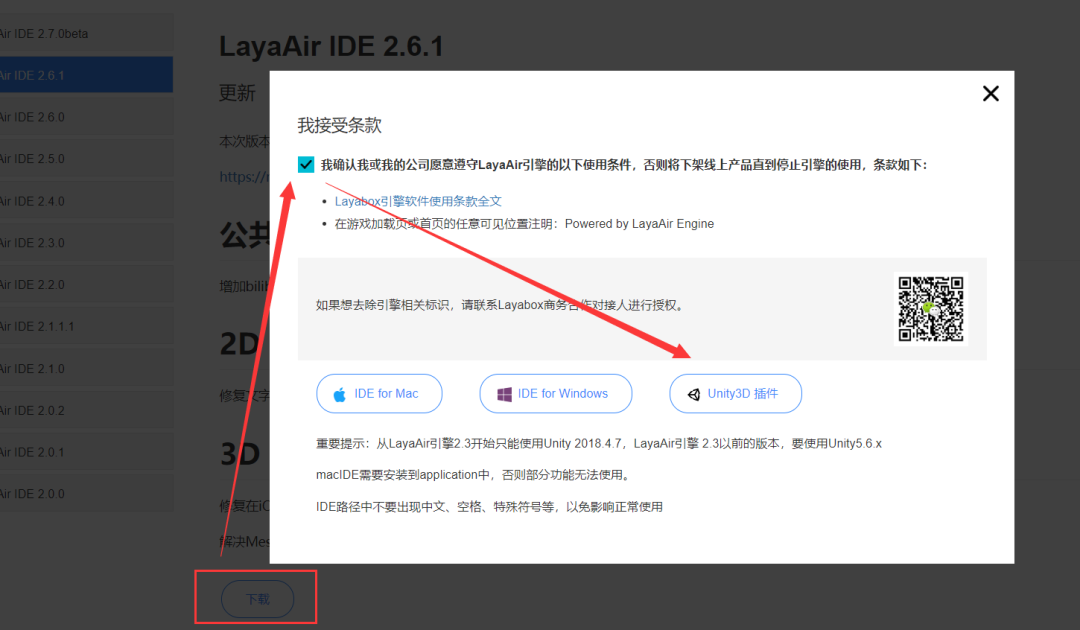This screenshot has width=1080, height=630.
Task: Click the 重要提示 Unity 2018.4.7 notice
Action: [x=599, y=443]
